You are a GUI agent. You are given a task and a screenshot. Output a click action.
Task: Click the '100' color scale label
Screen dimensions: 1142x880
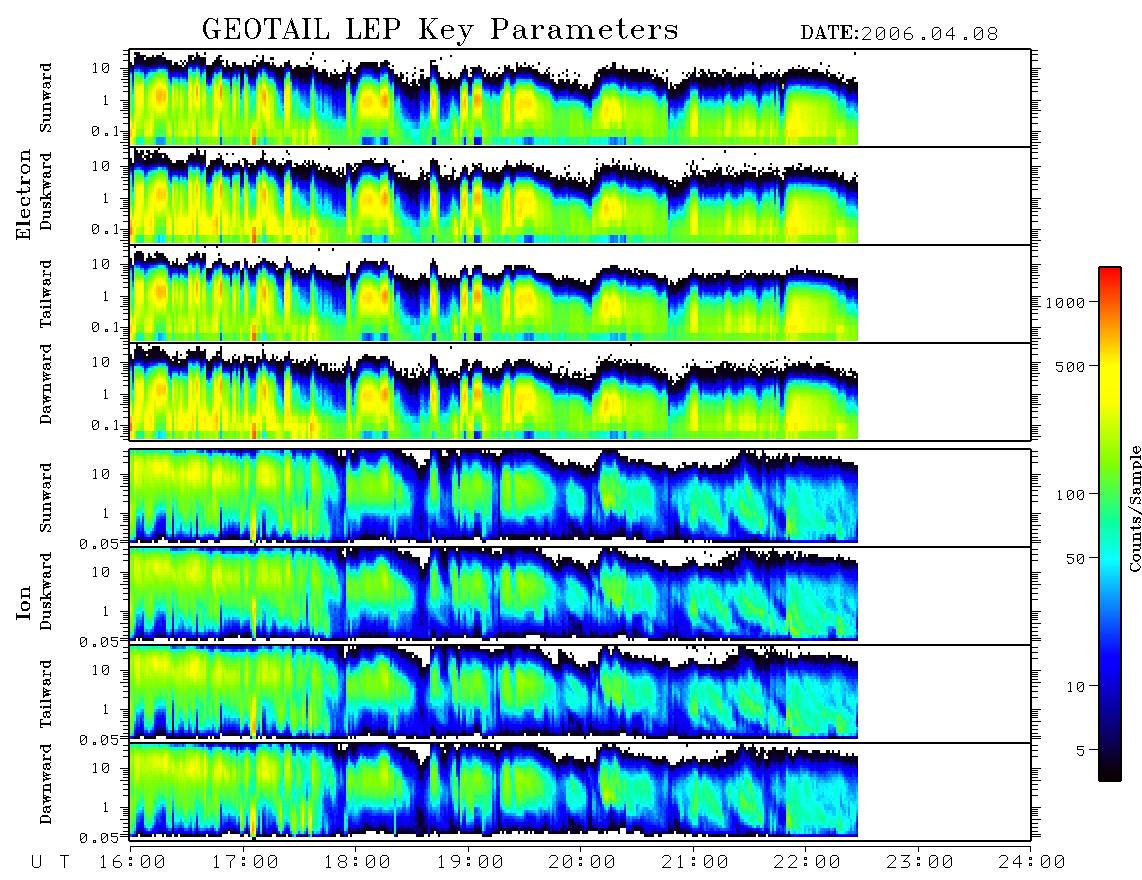[1070, 495]
